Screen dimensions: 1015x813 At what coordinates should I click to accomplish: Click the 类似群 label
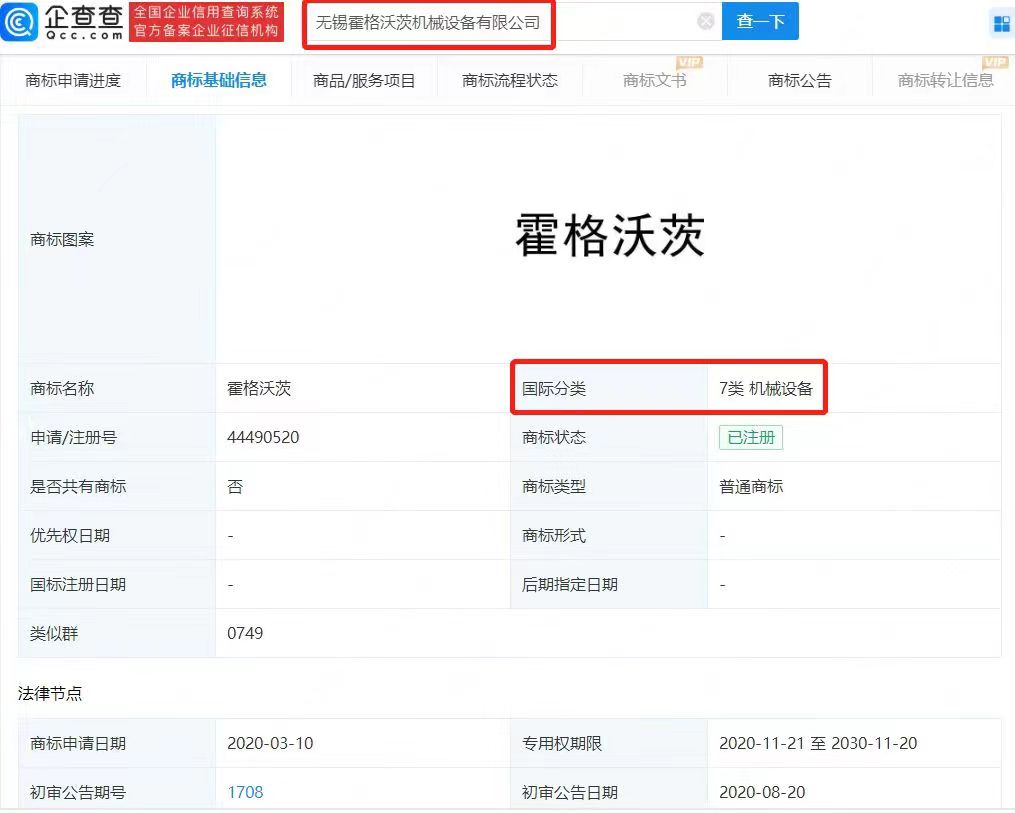click(x=54, y=634)
